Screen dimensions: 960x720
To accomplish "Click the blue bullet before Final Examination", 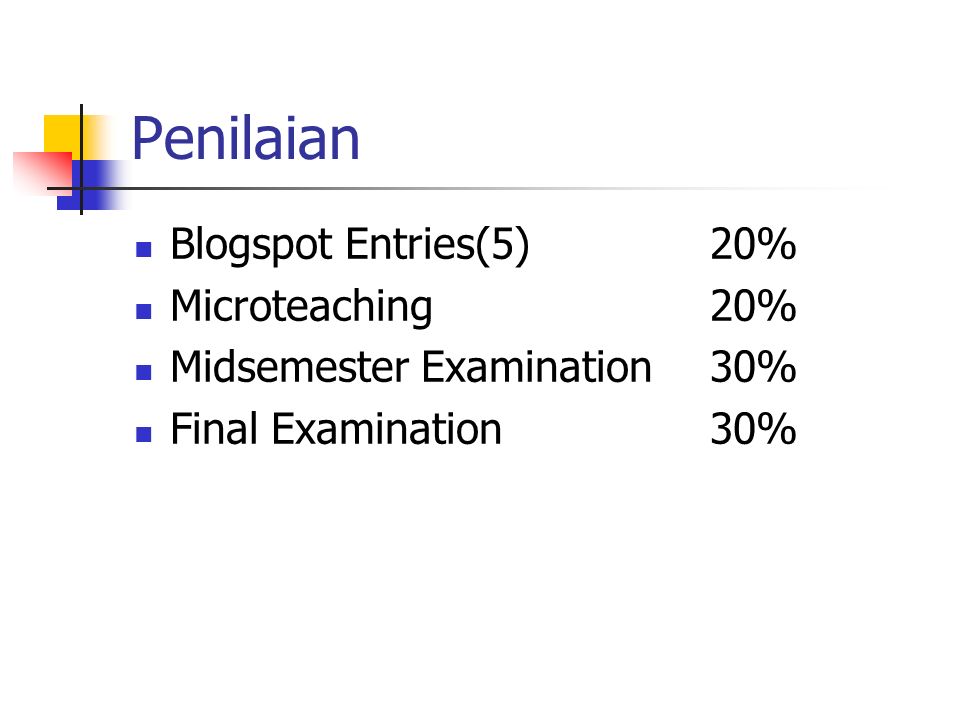I will pyautogui.click(x=143, y=434).
